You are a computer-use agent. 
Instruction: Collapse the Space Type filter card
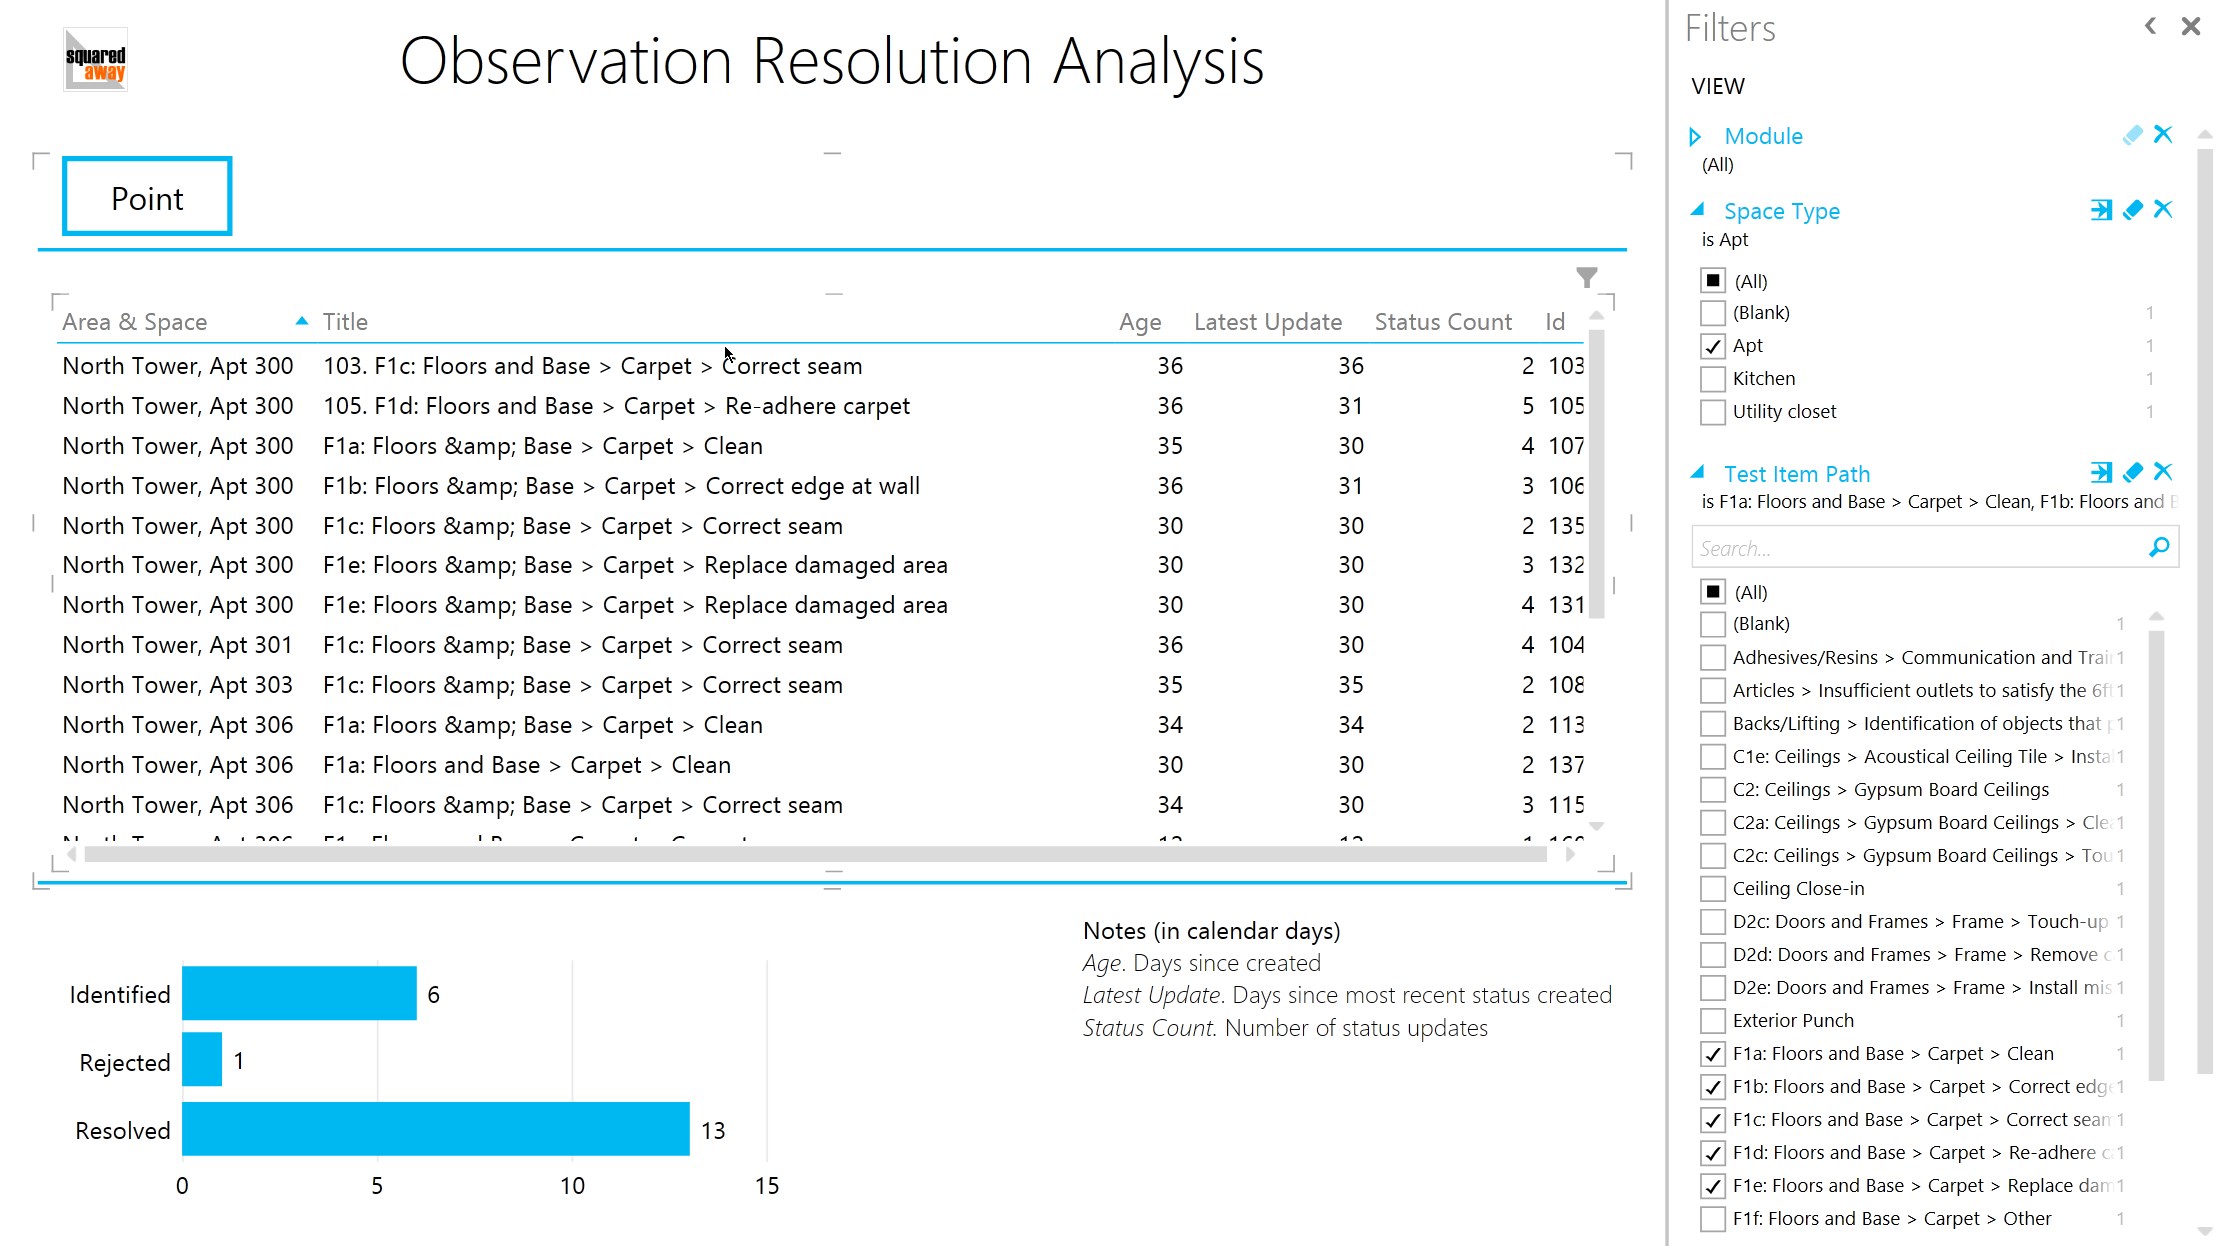pos(1697,210)
